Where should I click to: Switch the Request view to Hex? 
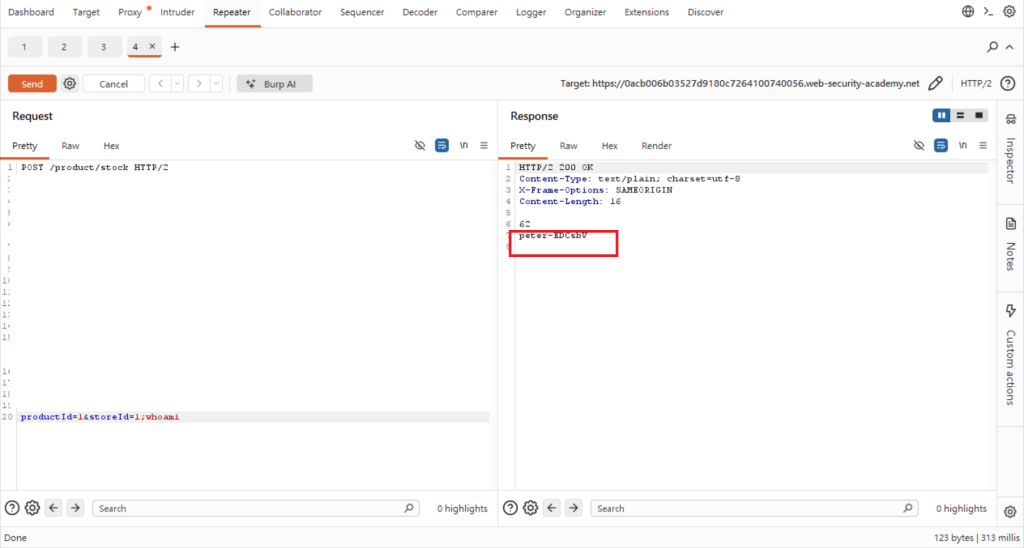pos(112,146)
